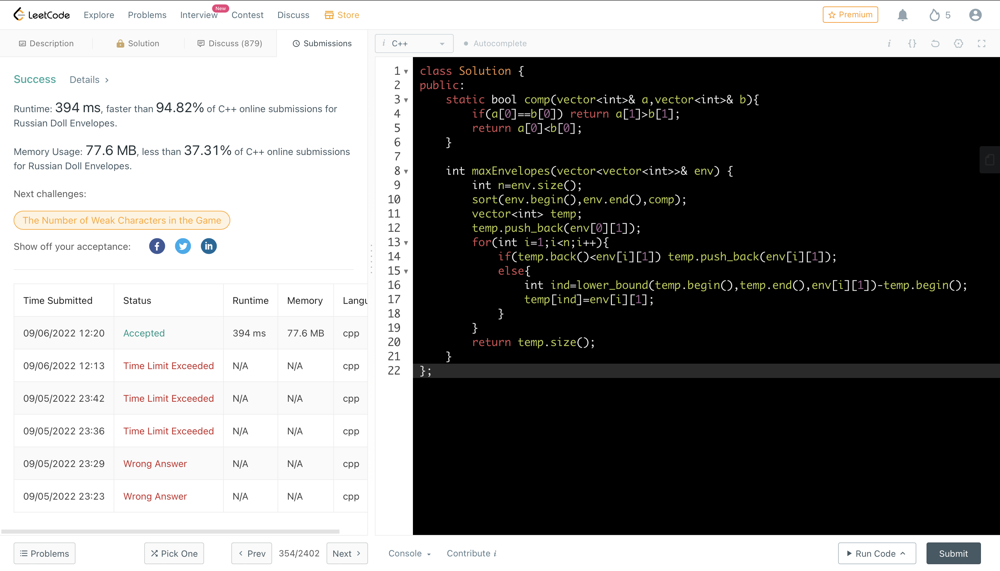Collapse code fold arrow at line 1

pos(406,72)
